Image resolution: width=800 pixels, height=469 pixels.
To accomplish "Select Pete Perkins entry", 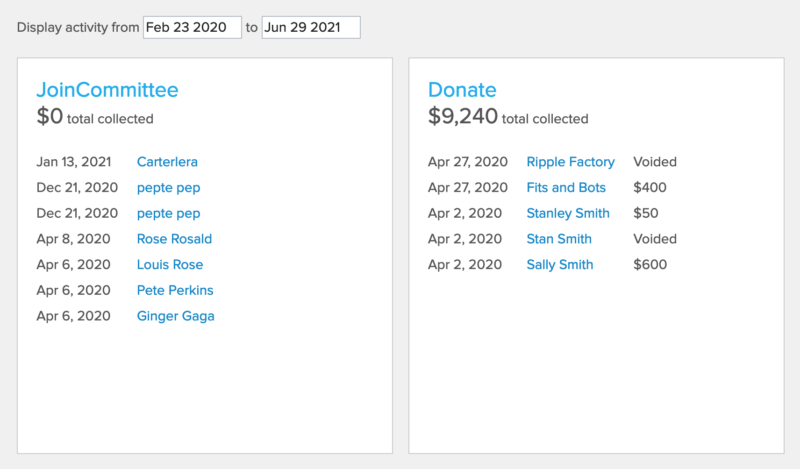I will coord(175,291).
